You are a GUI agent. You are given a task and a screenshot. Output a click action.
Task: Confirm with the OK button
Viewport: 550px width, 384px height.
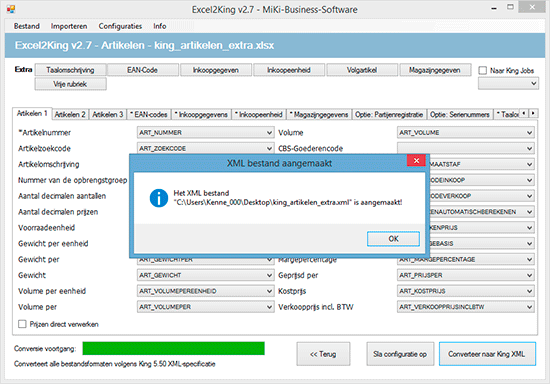[393, 239]
